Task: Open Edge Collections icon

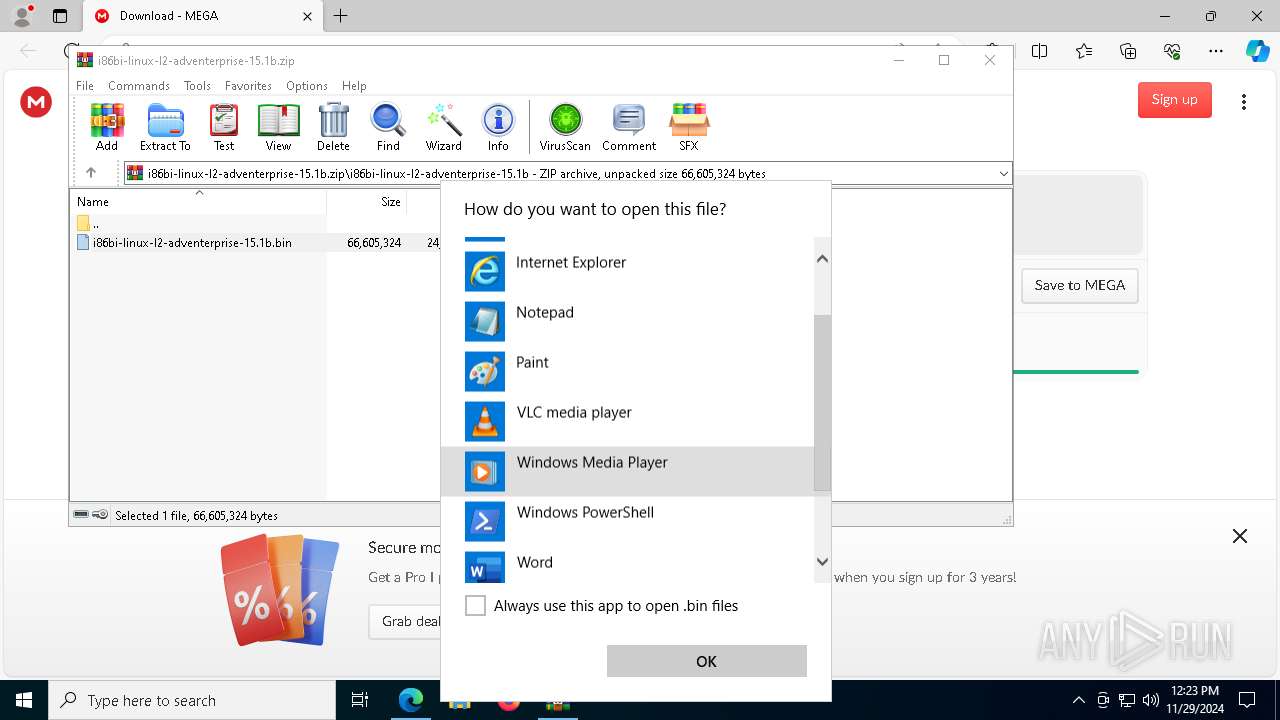Action: coord(1128,51)
